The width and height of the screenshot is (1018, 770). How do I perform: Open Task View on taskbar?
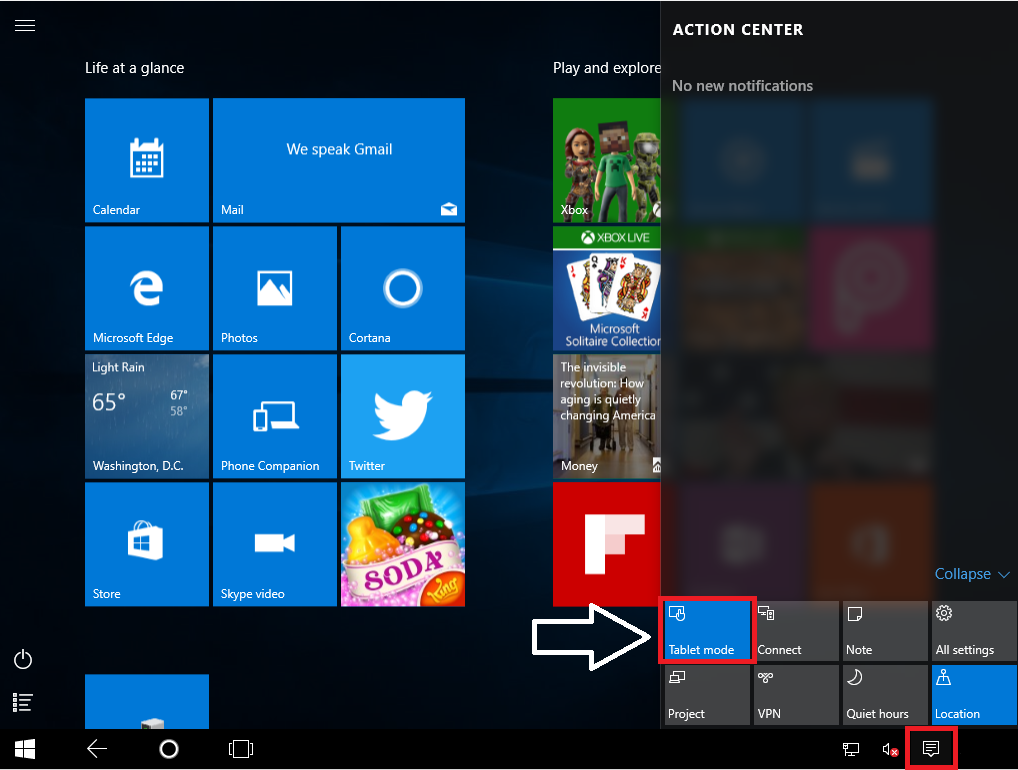[241, 749]
